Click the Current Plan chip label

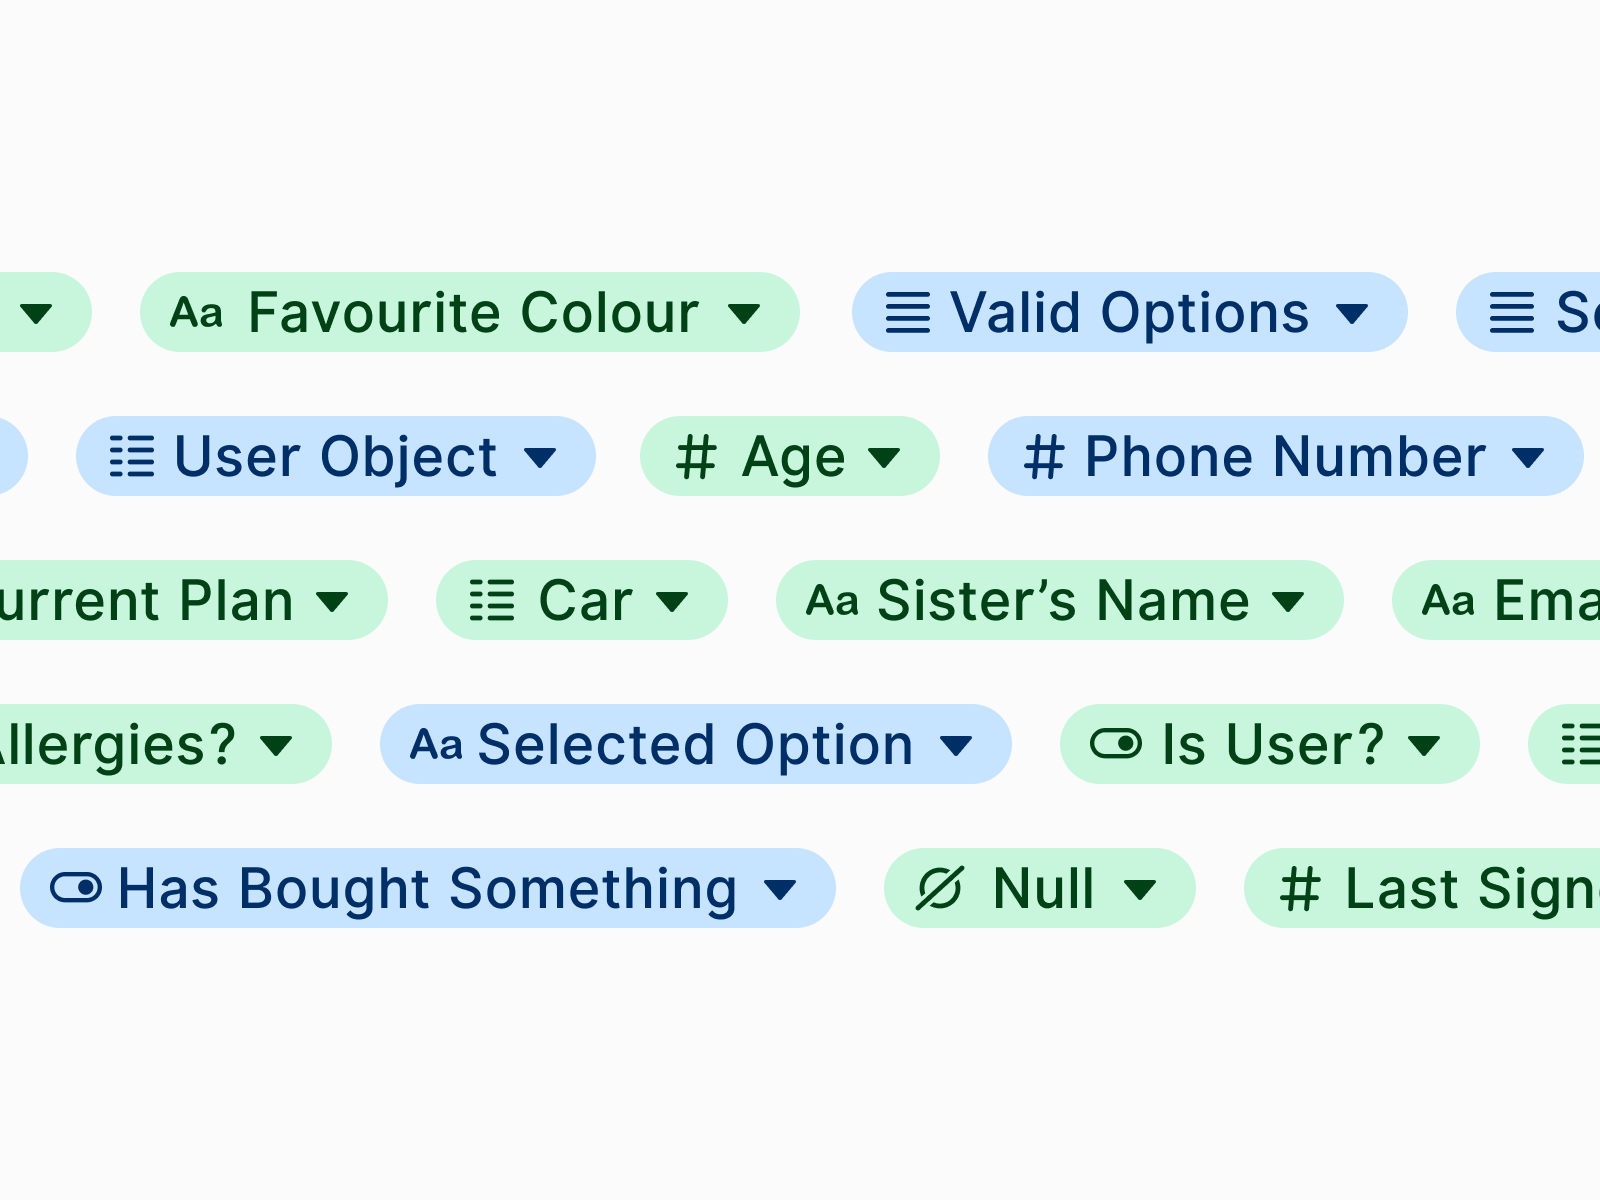click(146, 601)
